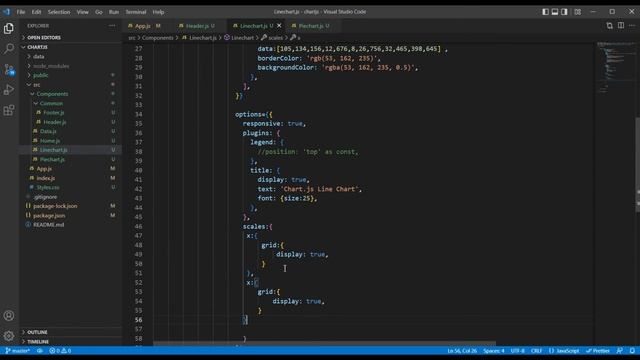The width and height of the screenshot is (640, 360).
Task: Open the Extensions view
Action: 9,110
